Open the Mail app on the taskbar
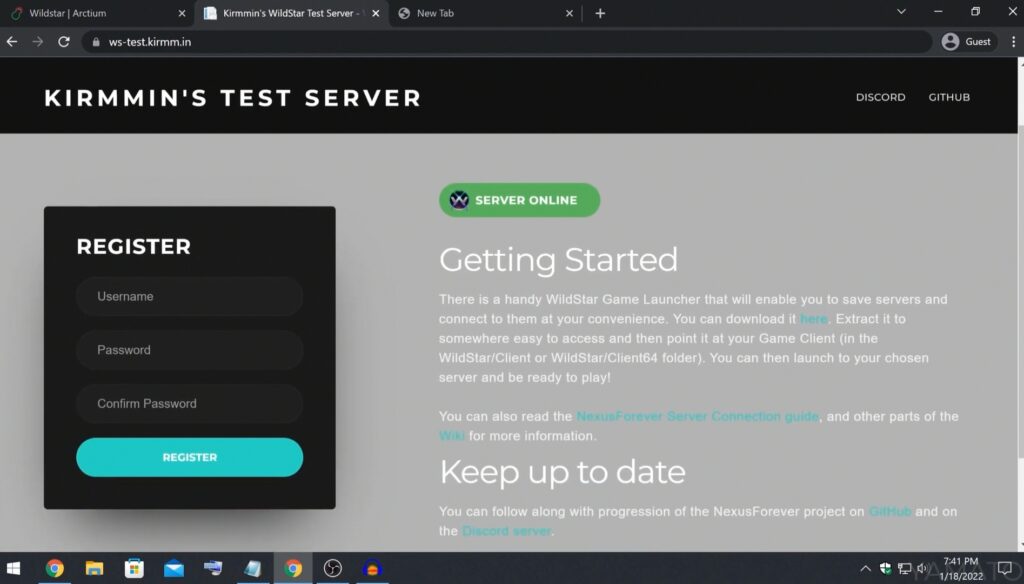 pos(174,568)
